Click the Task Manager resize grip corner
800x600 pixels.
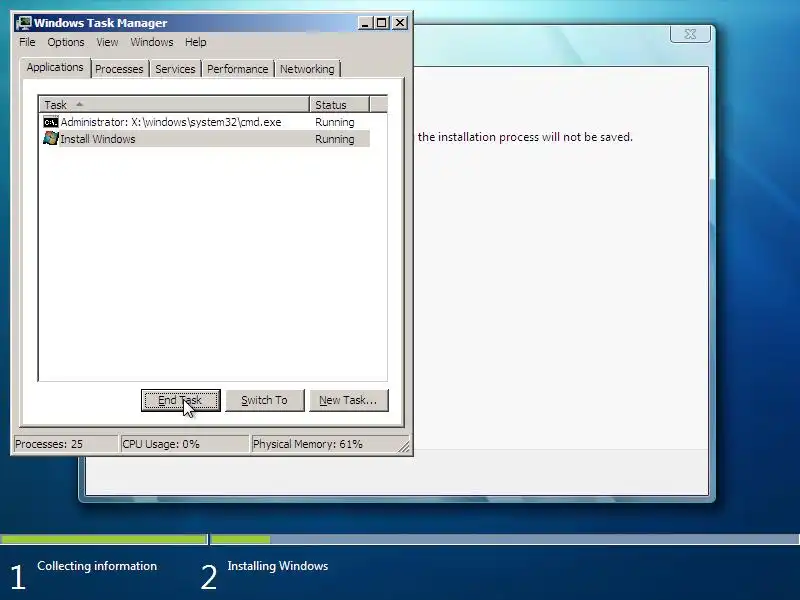[404, 447]
